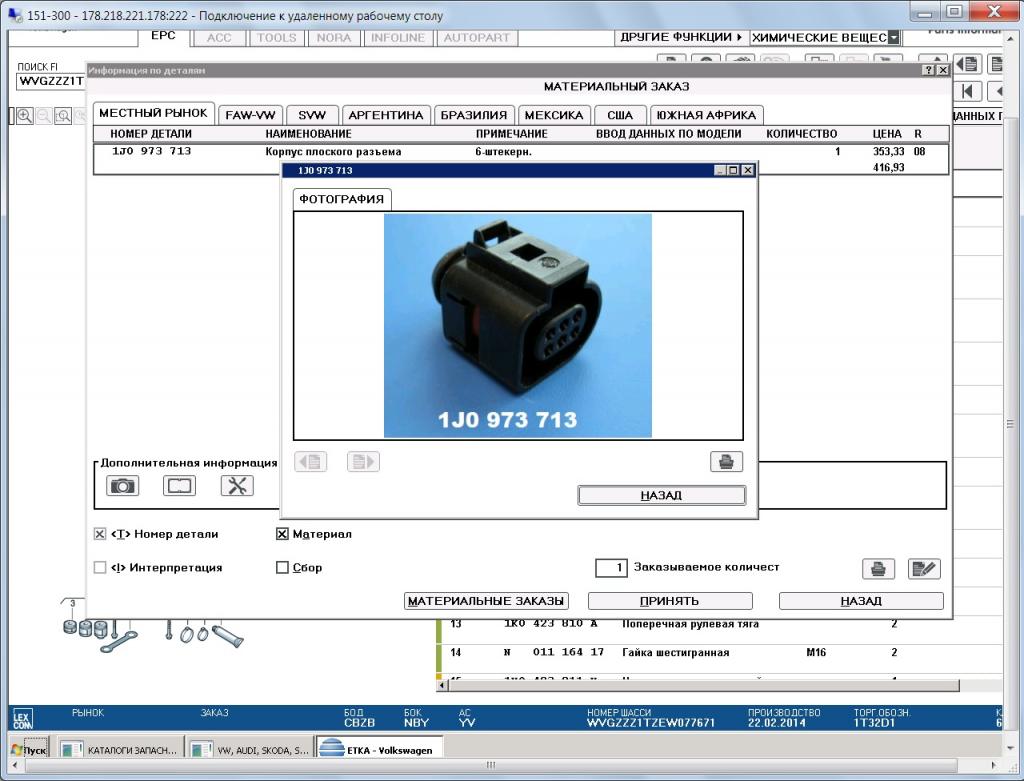Viewport: 1024px width, 781px height.
Task: Enable the Сбор checkbox
Action: (x=282, y=568)
